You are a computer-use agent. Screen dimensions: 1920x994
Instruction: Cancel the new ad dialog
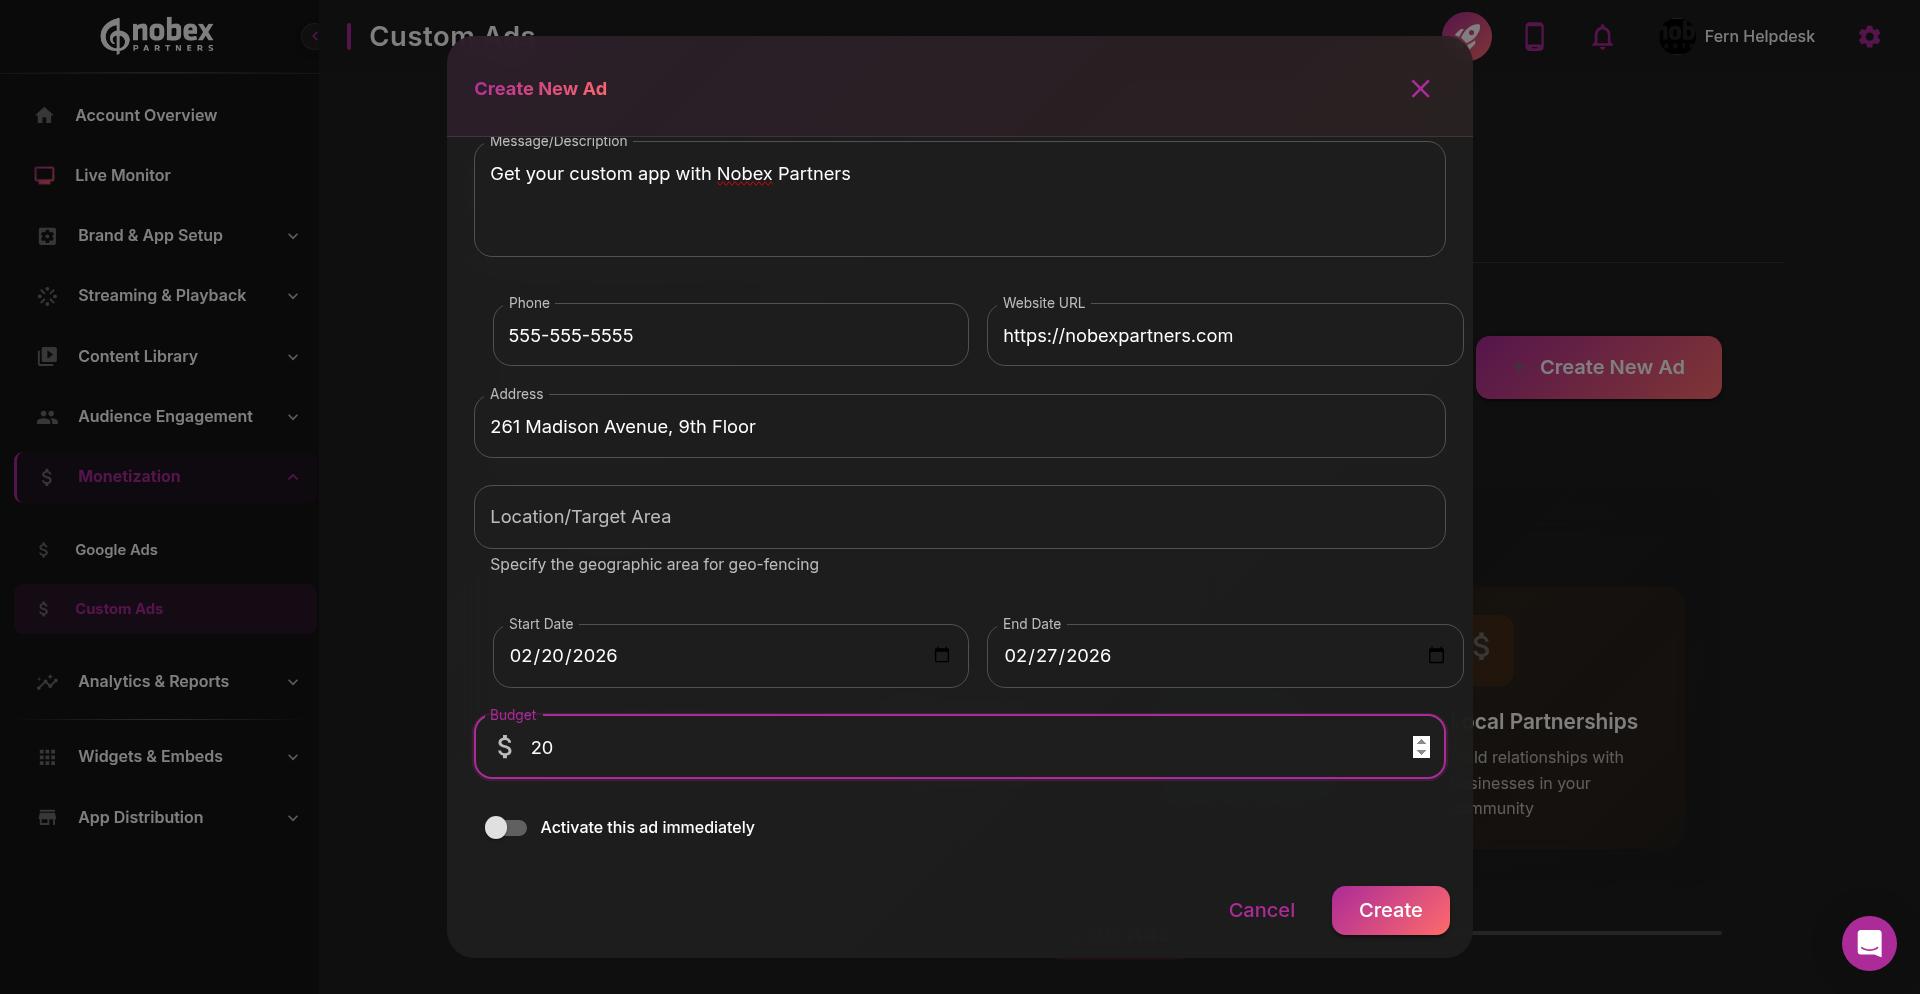[x=1261, y=910]
